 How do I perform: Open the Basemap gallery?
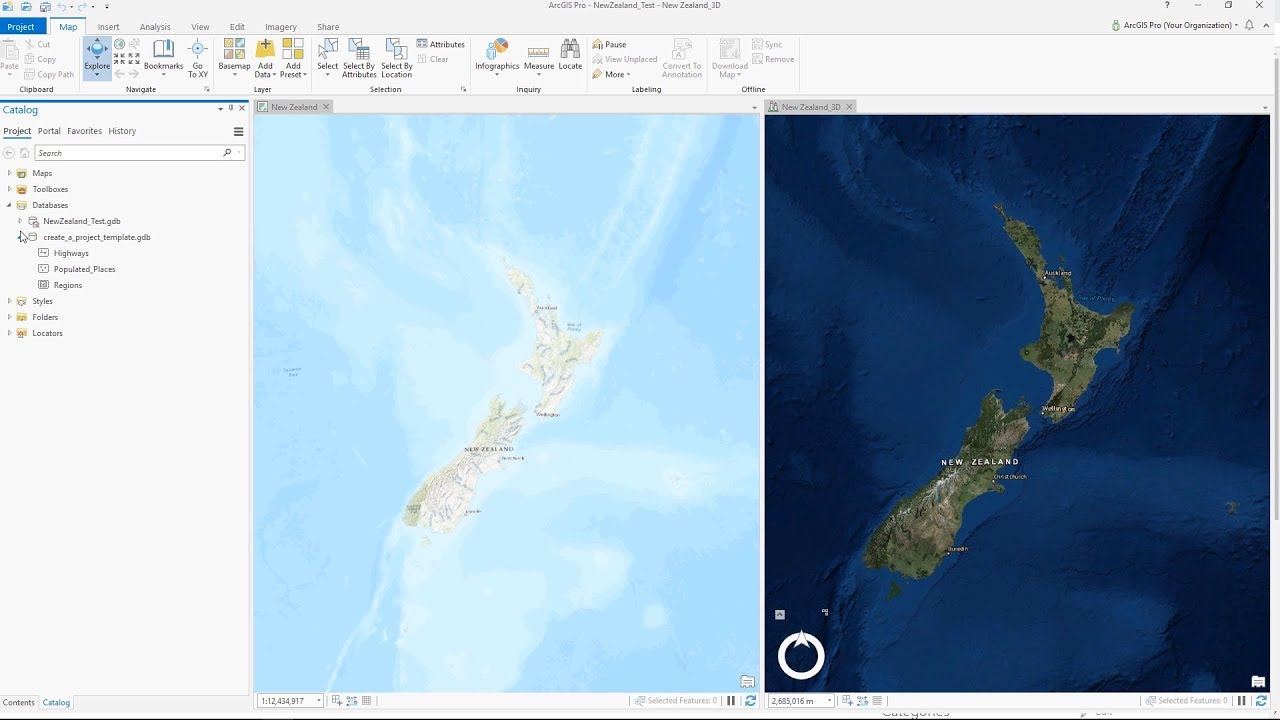click(x=234, y=58)
